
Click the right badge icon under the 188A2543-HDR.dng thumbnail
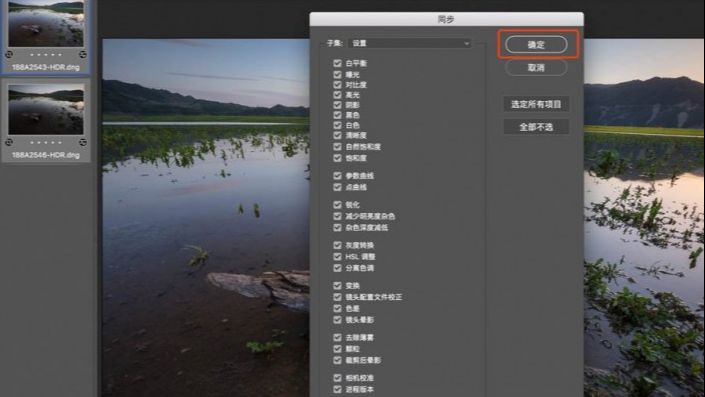(x=83, y=54)
